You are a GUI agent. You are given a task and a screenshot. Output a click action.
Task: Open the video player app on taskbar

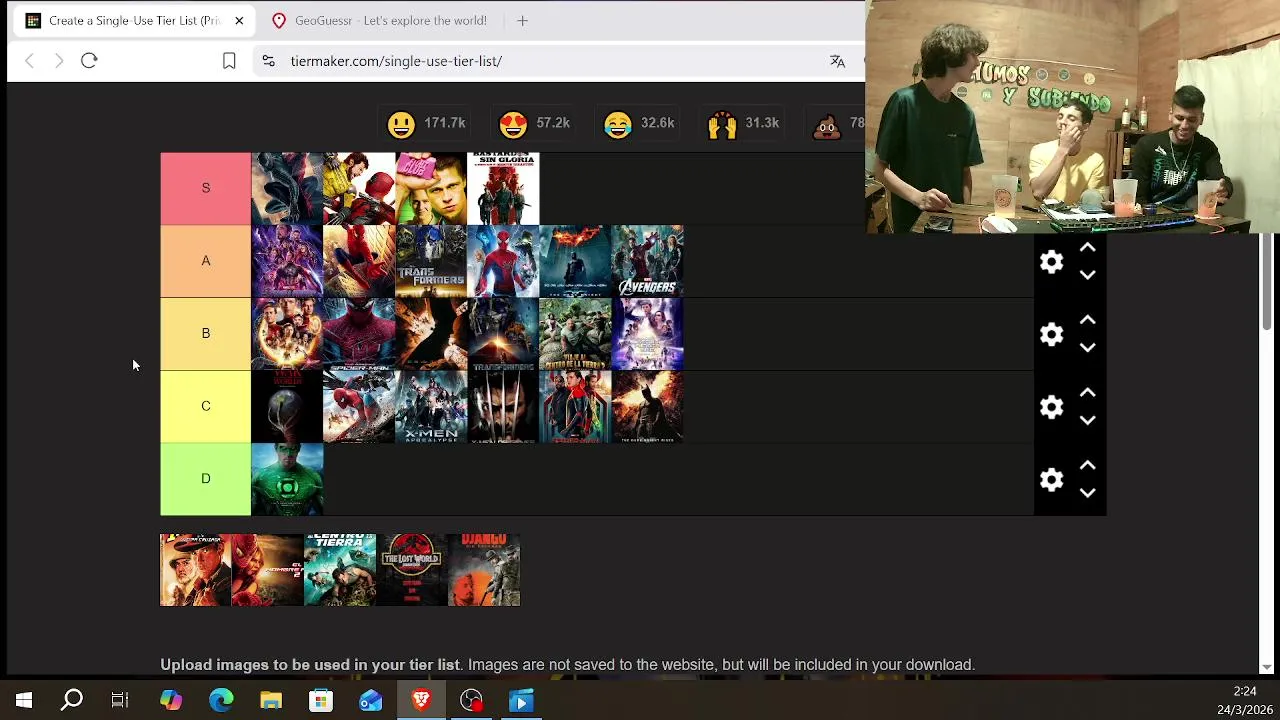(x=521, y=701)
